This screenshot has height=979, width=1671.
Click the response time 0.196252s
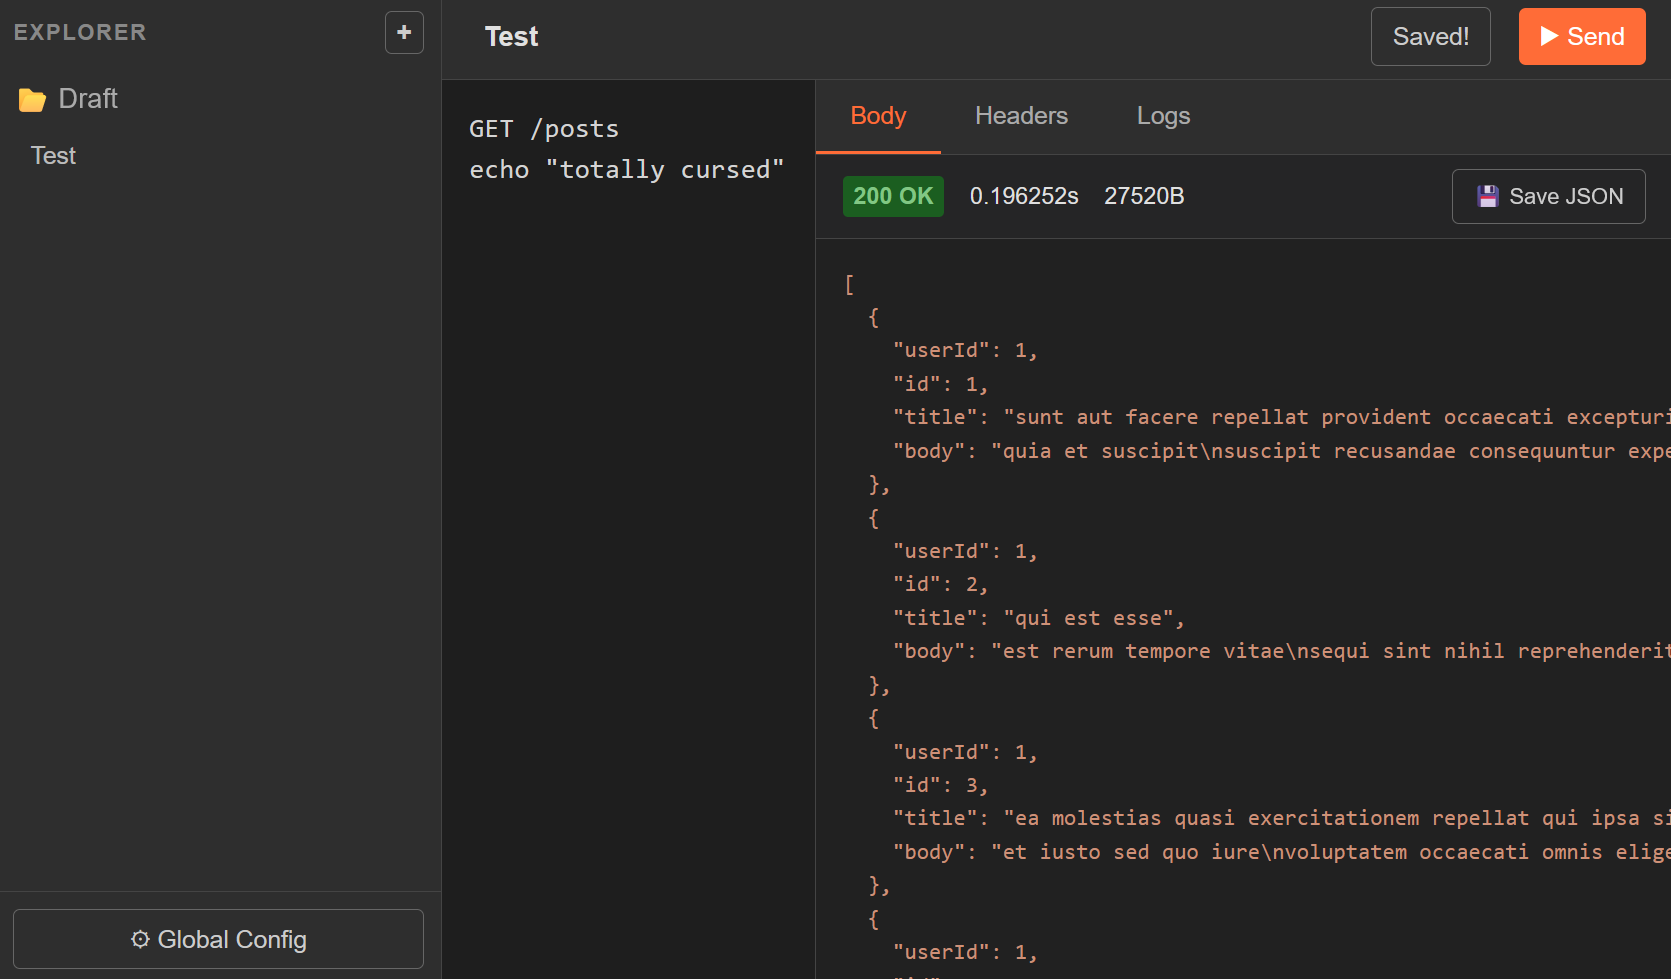pyautogui.click(x=1024, y=196)
